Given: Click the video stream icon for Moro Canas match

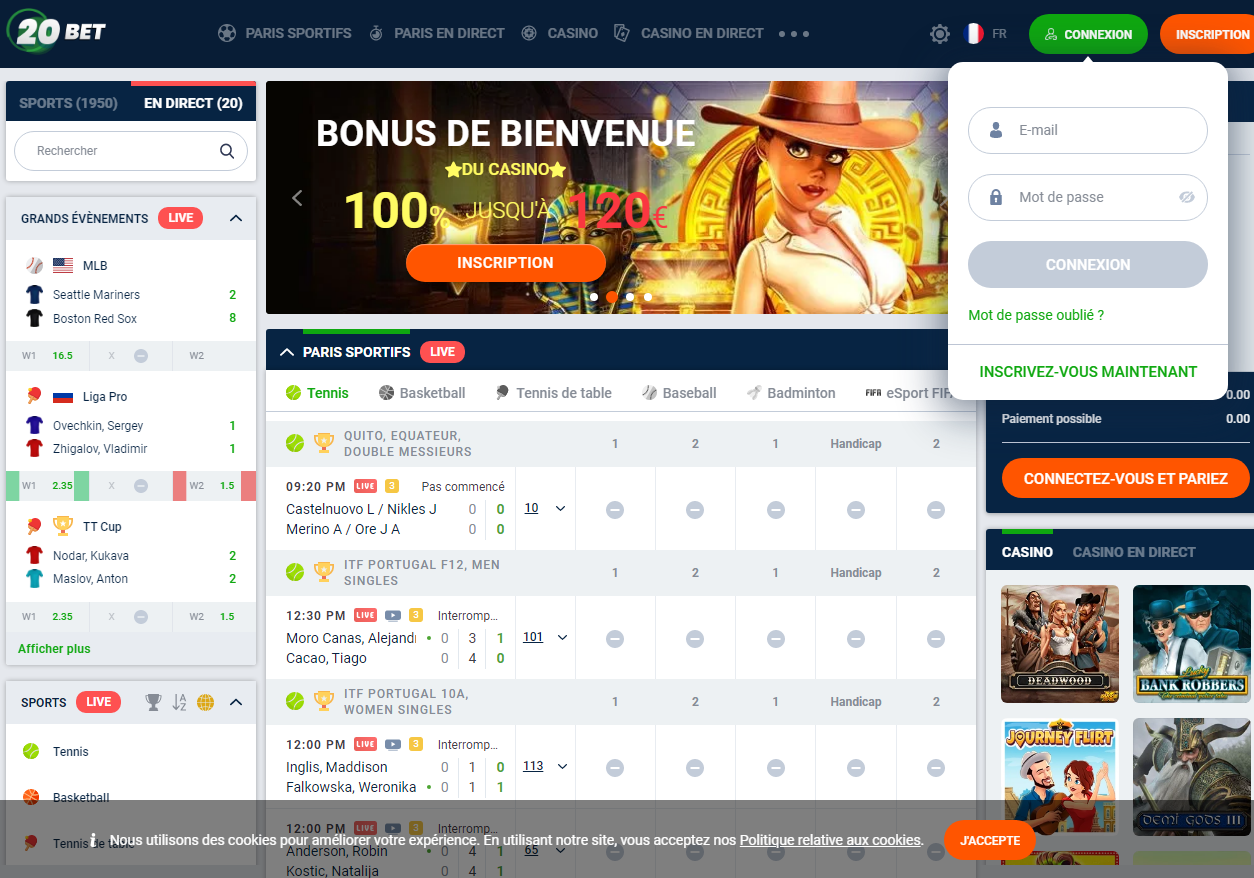Looking at the screenshot, I should pyautogui.click(x=394, y=615).
